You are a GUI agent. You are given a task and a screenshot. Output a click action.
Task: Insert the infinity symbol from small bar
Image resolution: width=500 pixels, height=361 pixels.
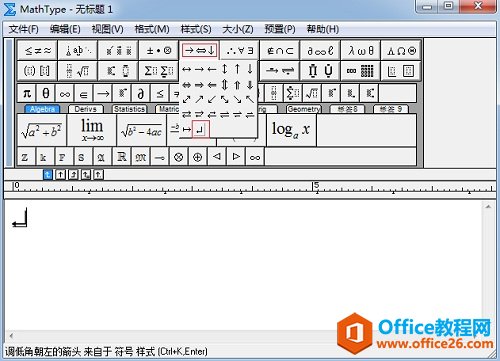(65, 93)
